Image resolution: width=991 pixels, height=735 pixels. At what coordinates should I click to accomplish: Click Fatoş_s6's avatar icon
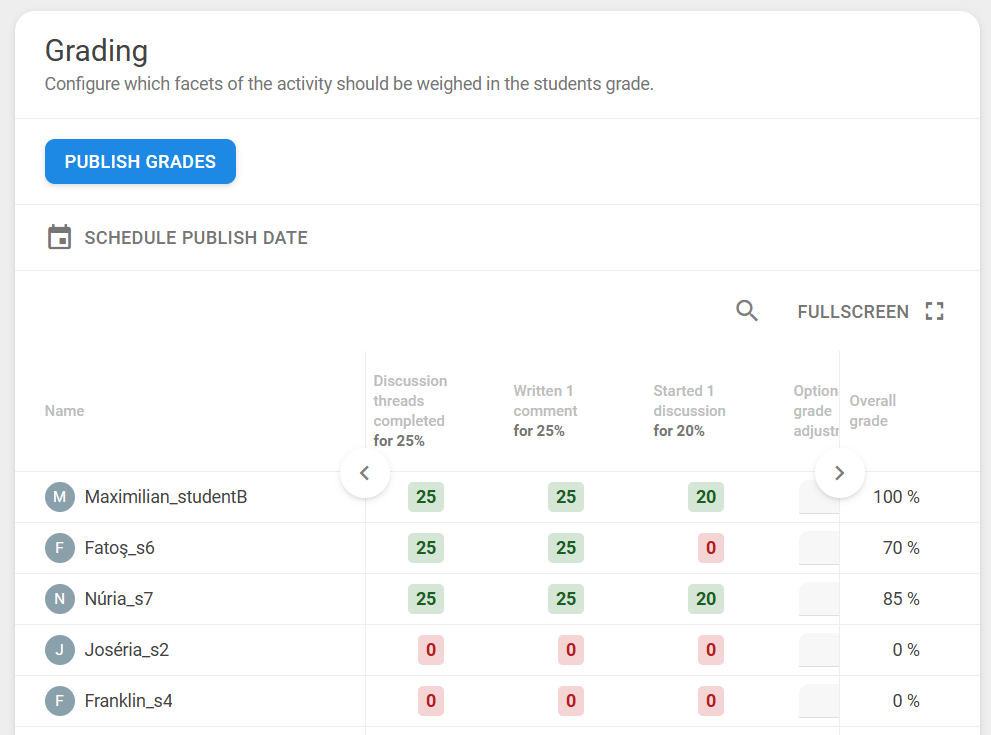click(x=60, y=548)
